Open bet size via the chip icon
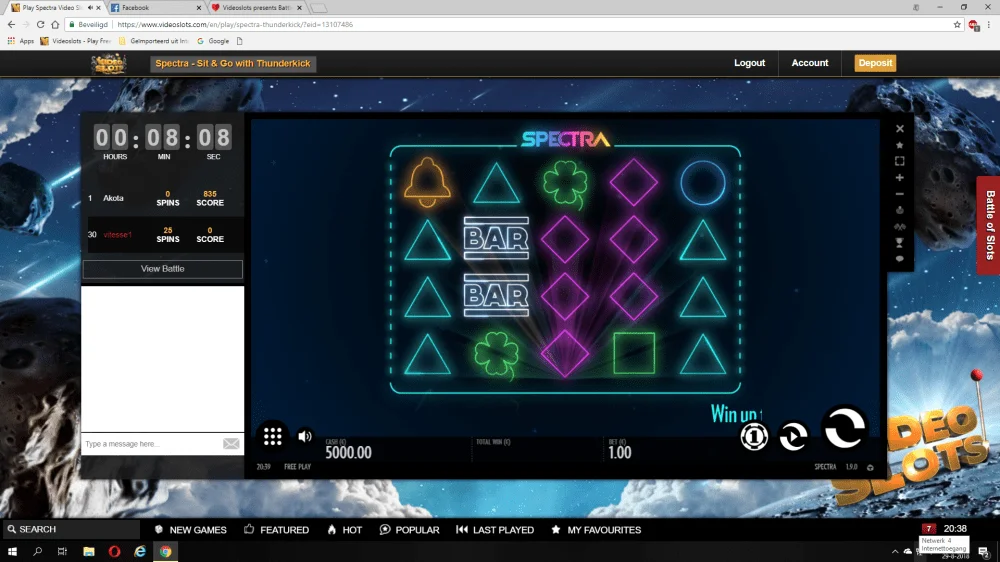Image resolution: width=1000 pixels, height=562 pixels. pos(754,437)
